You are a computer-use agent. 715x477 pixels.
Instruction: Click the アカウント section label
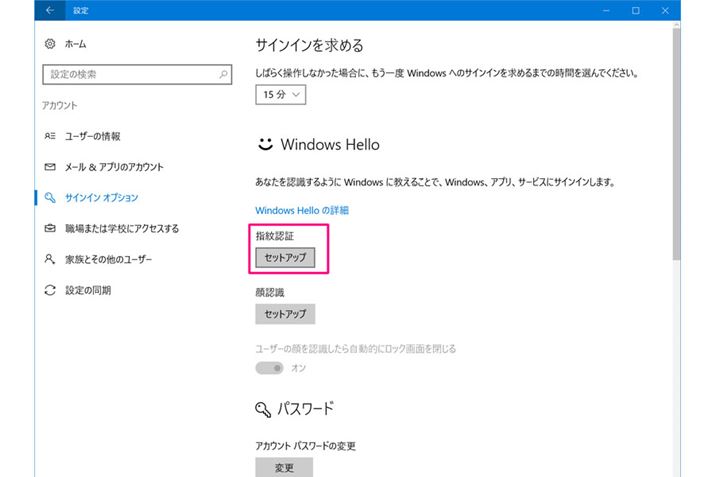click(60, 105)
